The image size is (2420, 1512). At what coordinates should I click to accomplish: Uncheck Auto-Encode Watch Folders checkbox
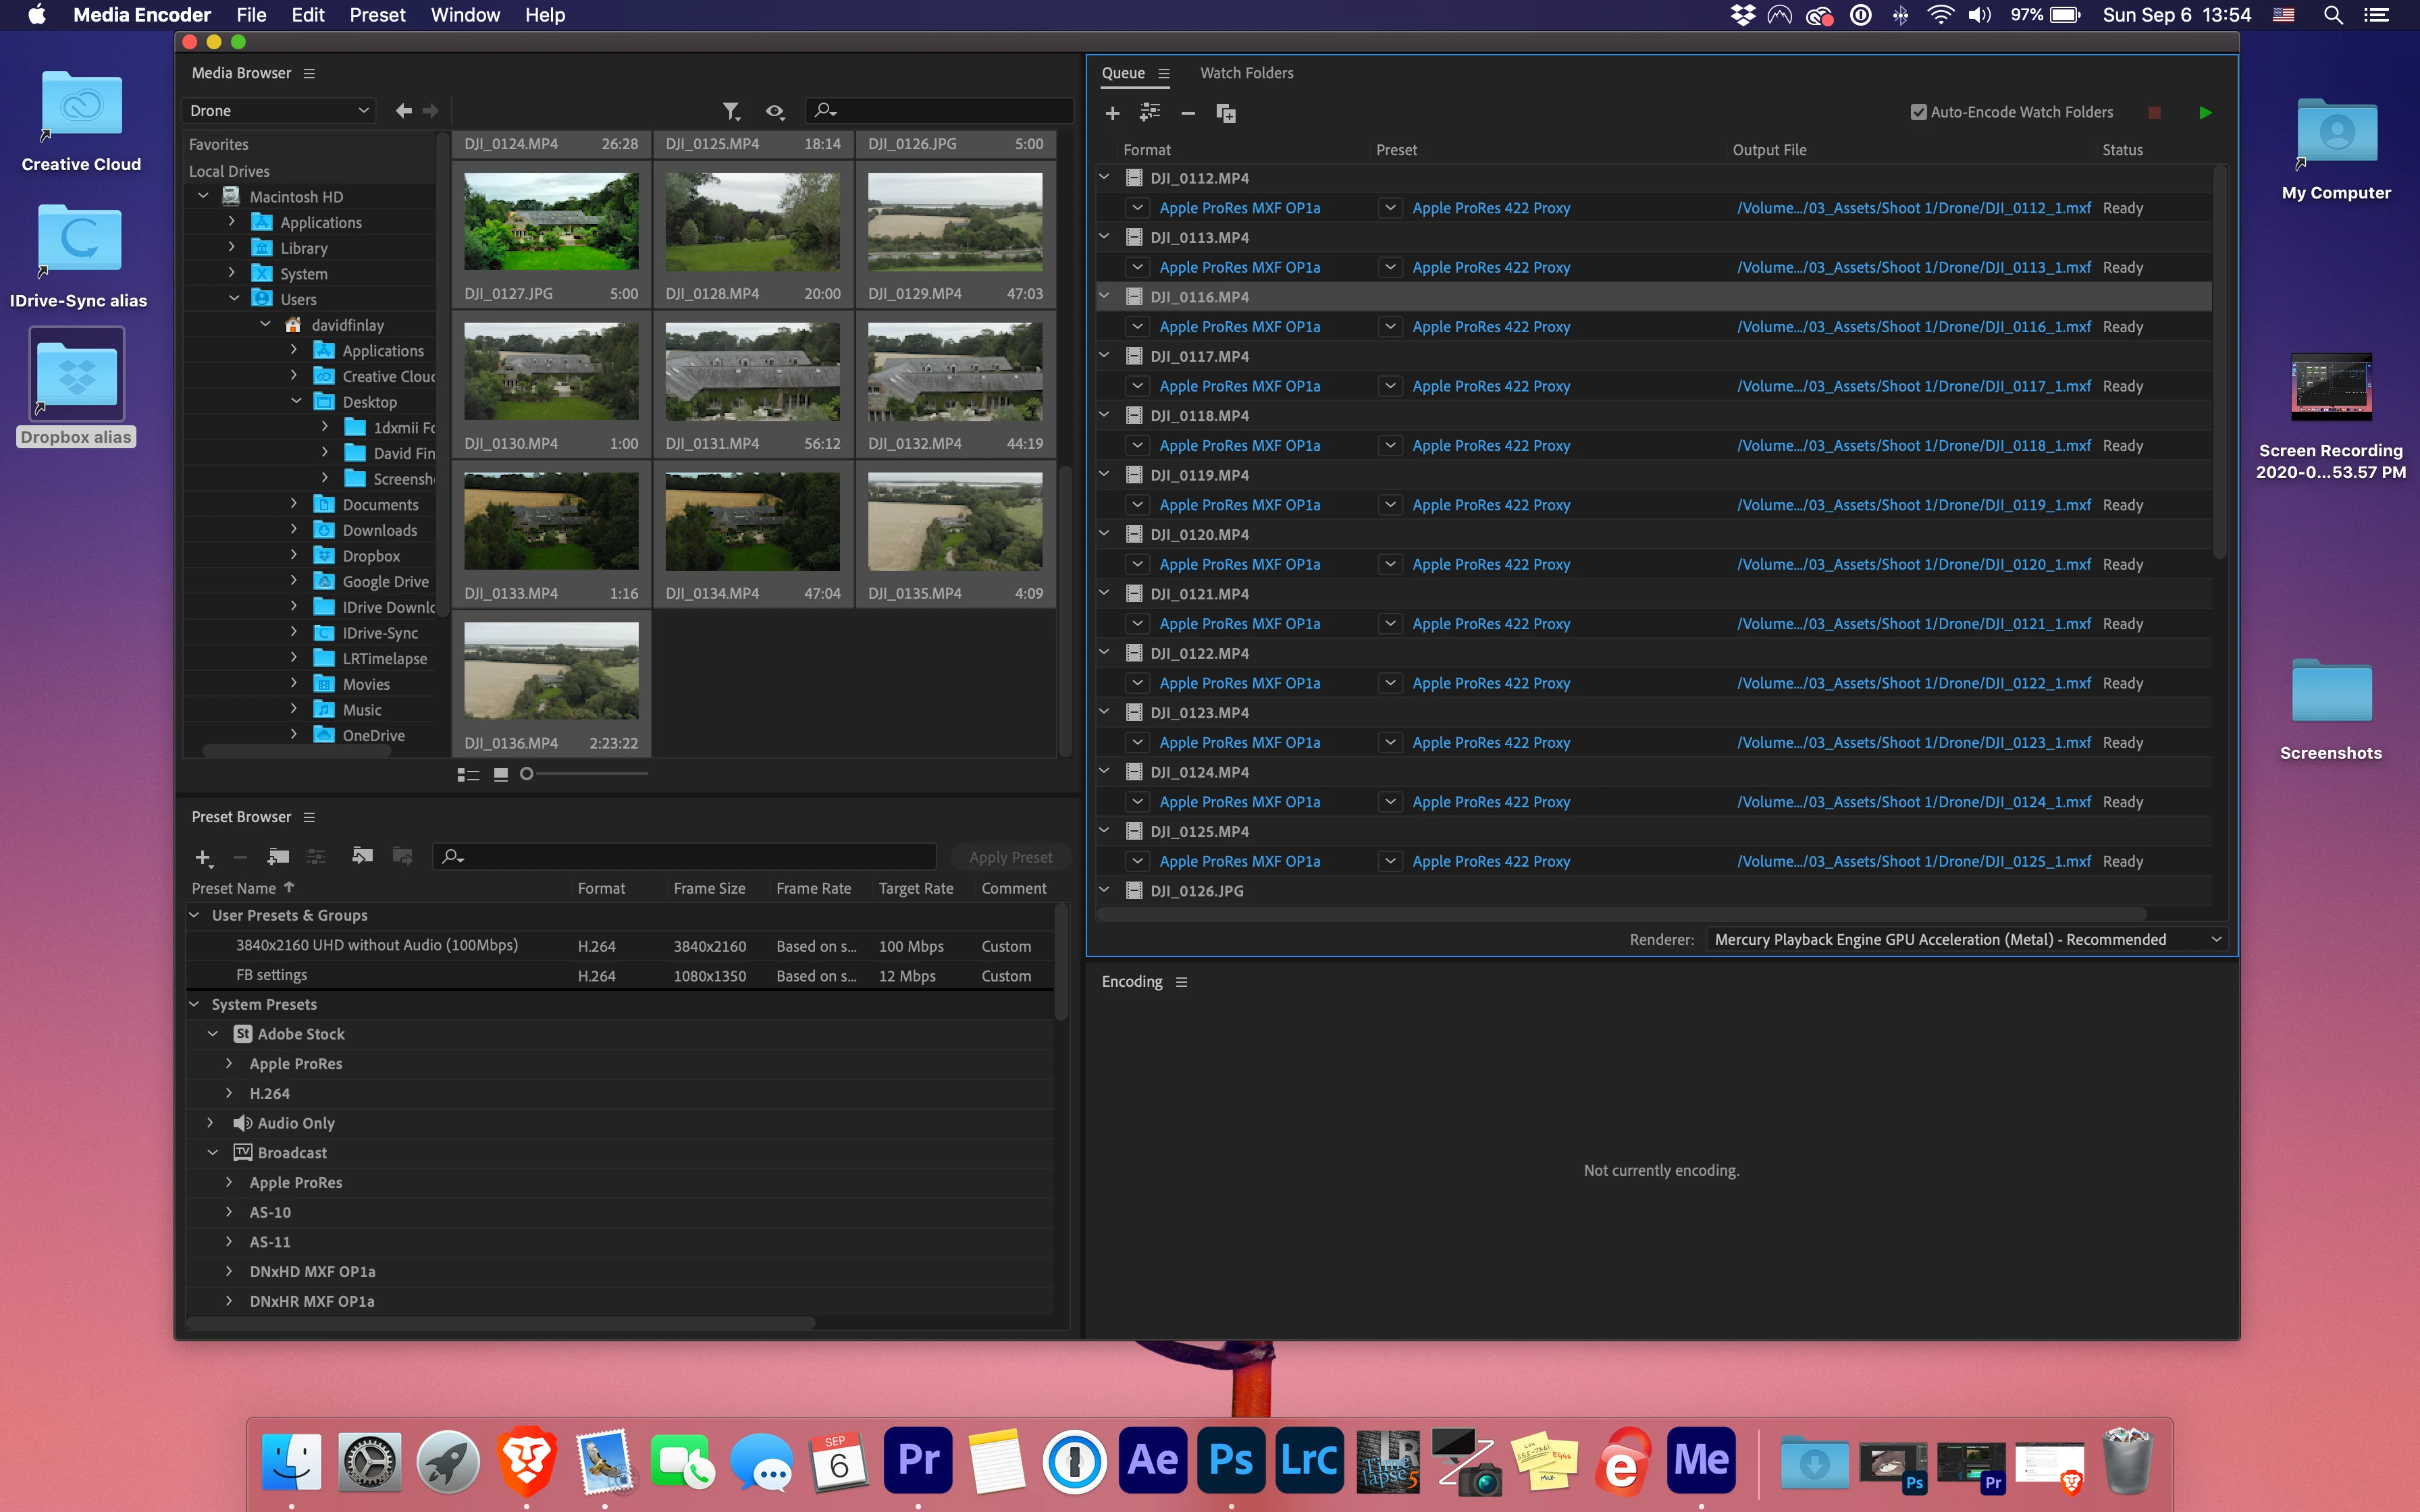(1918, 113)
